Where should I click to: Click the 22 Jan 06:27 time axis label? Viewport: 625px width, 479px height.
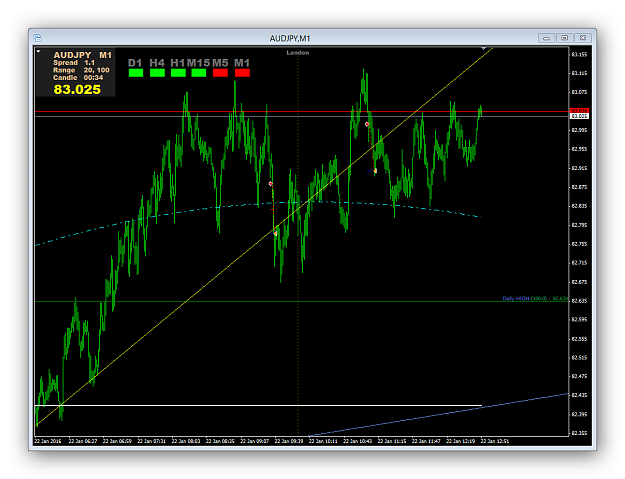tap(83, 441)
